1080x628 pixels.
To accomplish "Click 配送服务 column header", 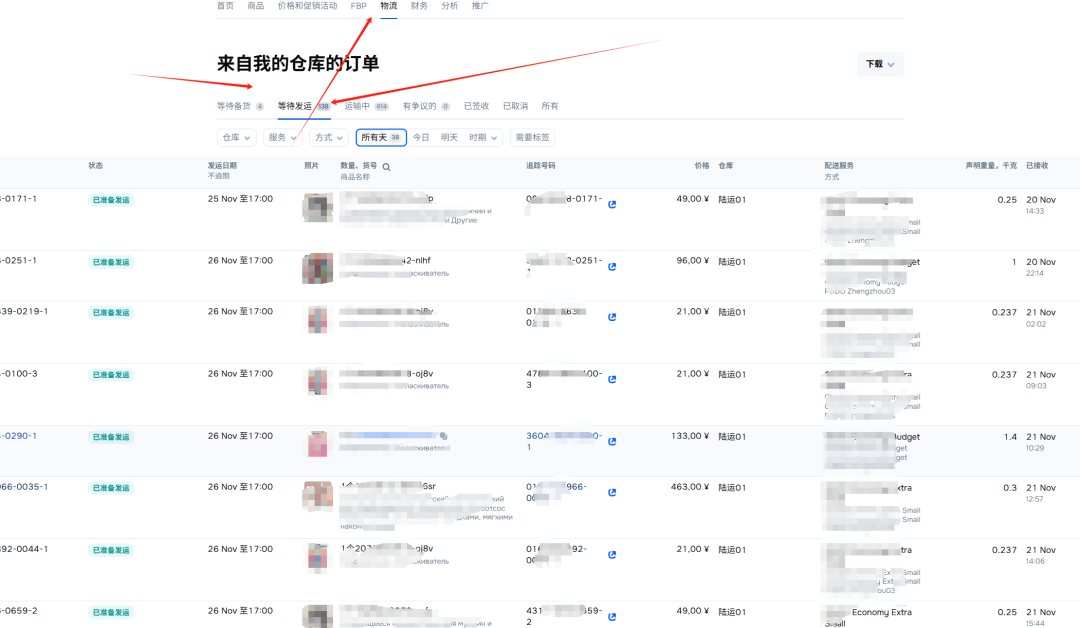I will (x=839, y=166).
